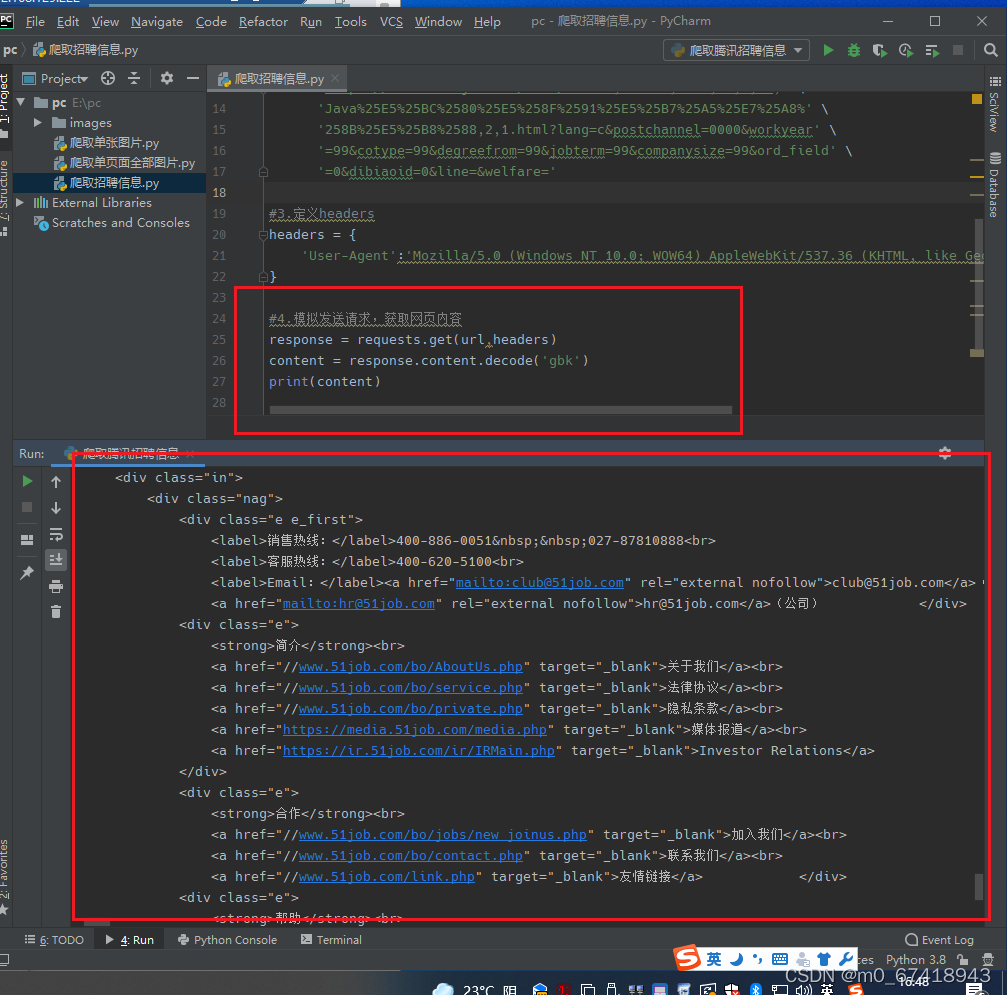Click the Profile run icon in the top toolbar
Screen dimensions: 1007x995
(x=906, y=50)
